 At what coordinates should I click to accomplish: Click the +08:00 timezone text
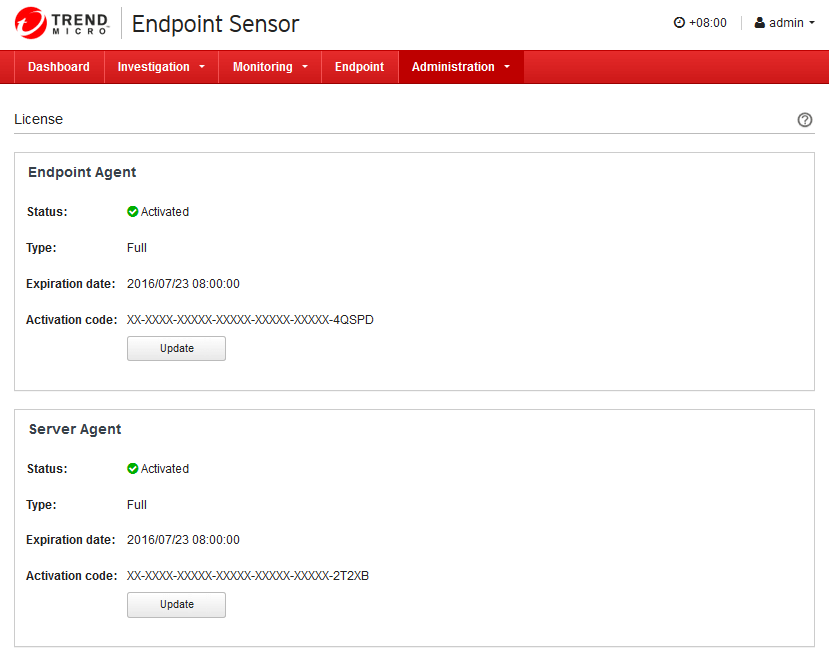tap(708, 23)
